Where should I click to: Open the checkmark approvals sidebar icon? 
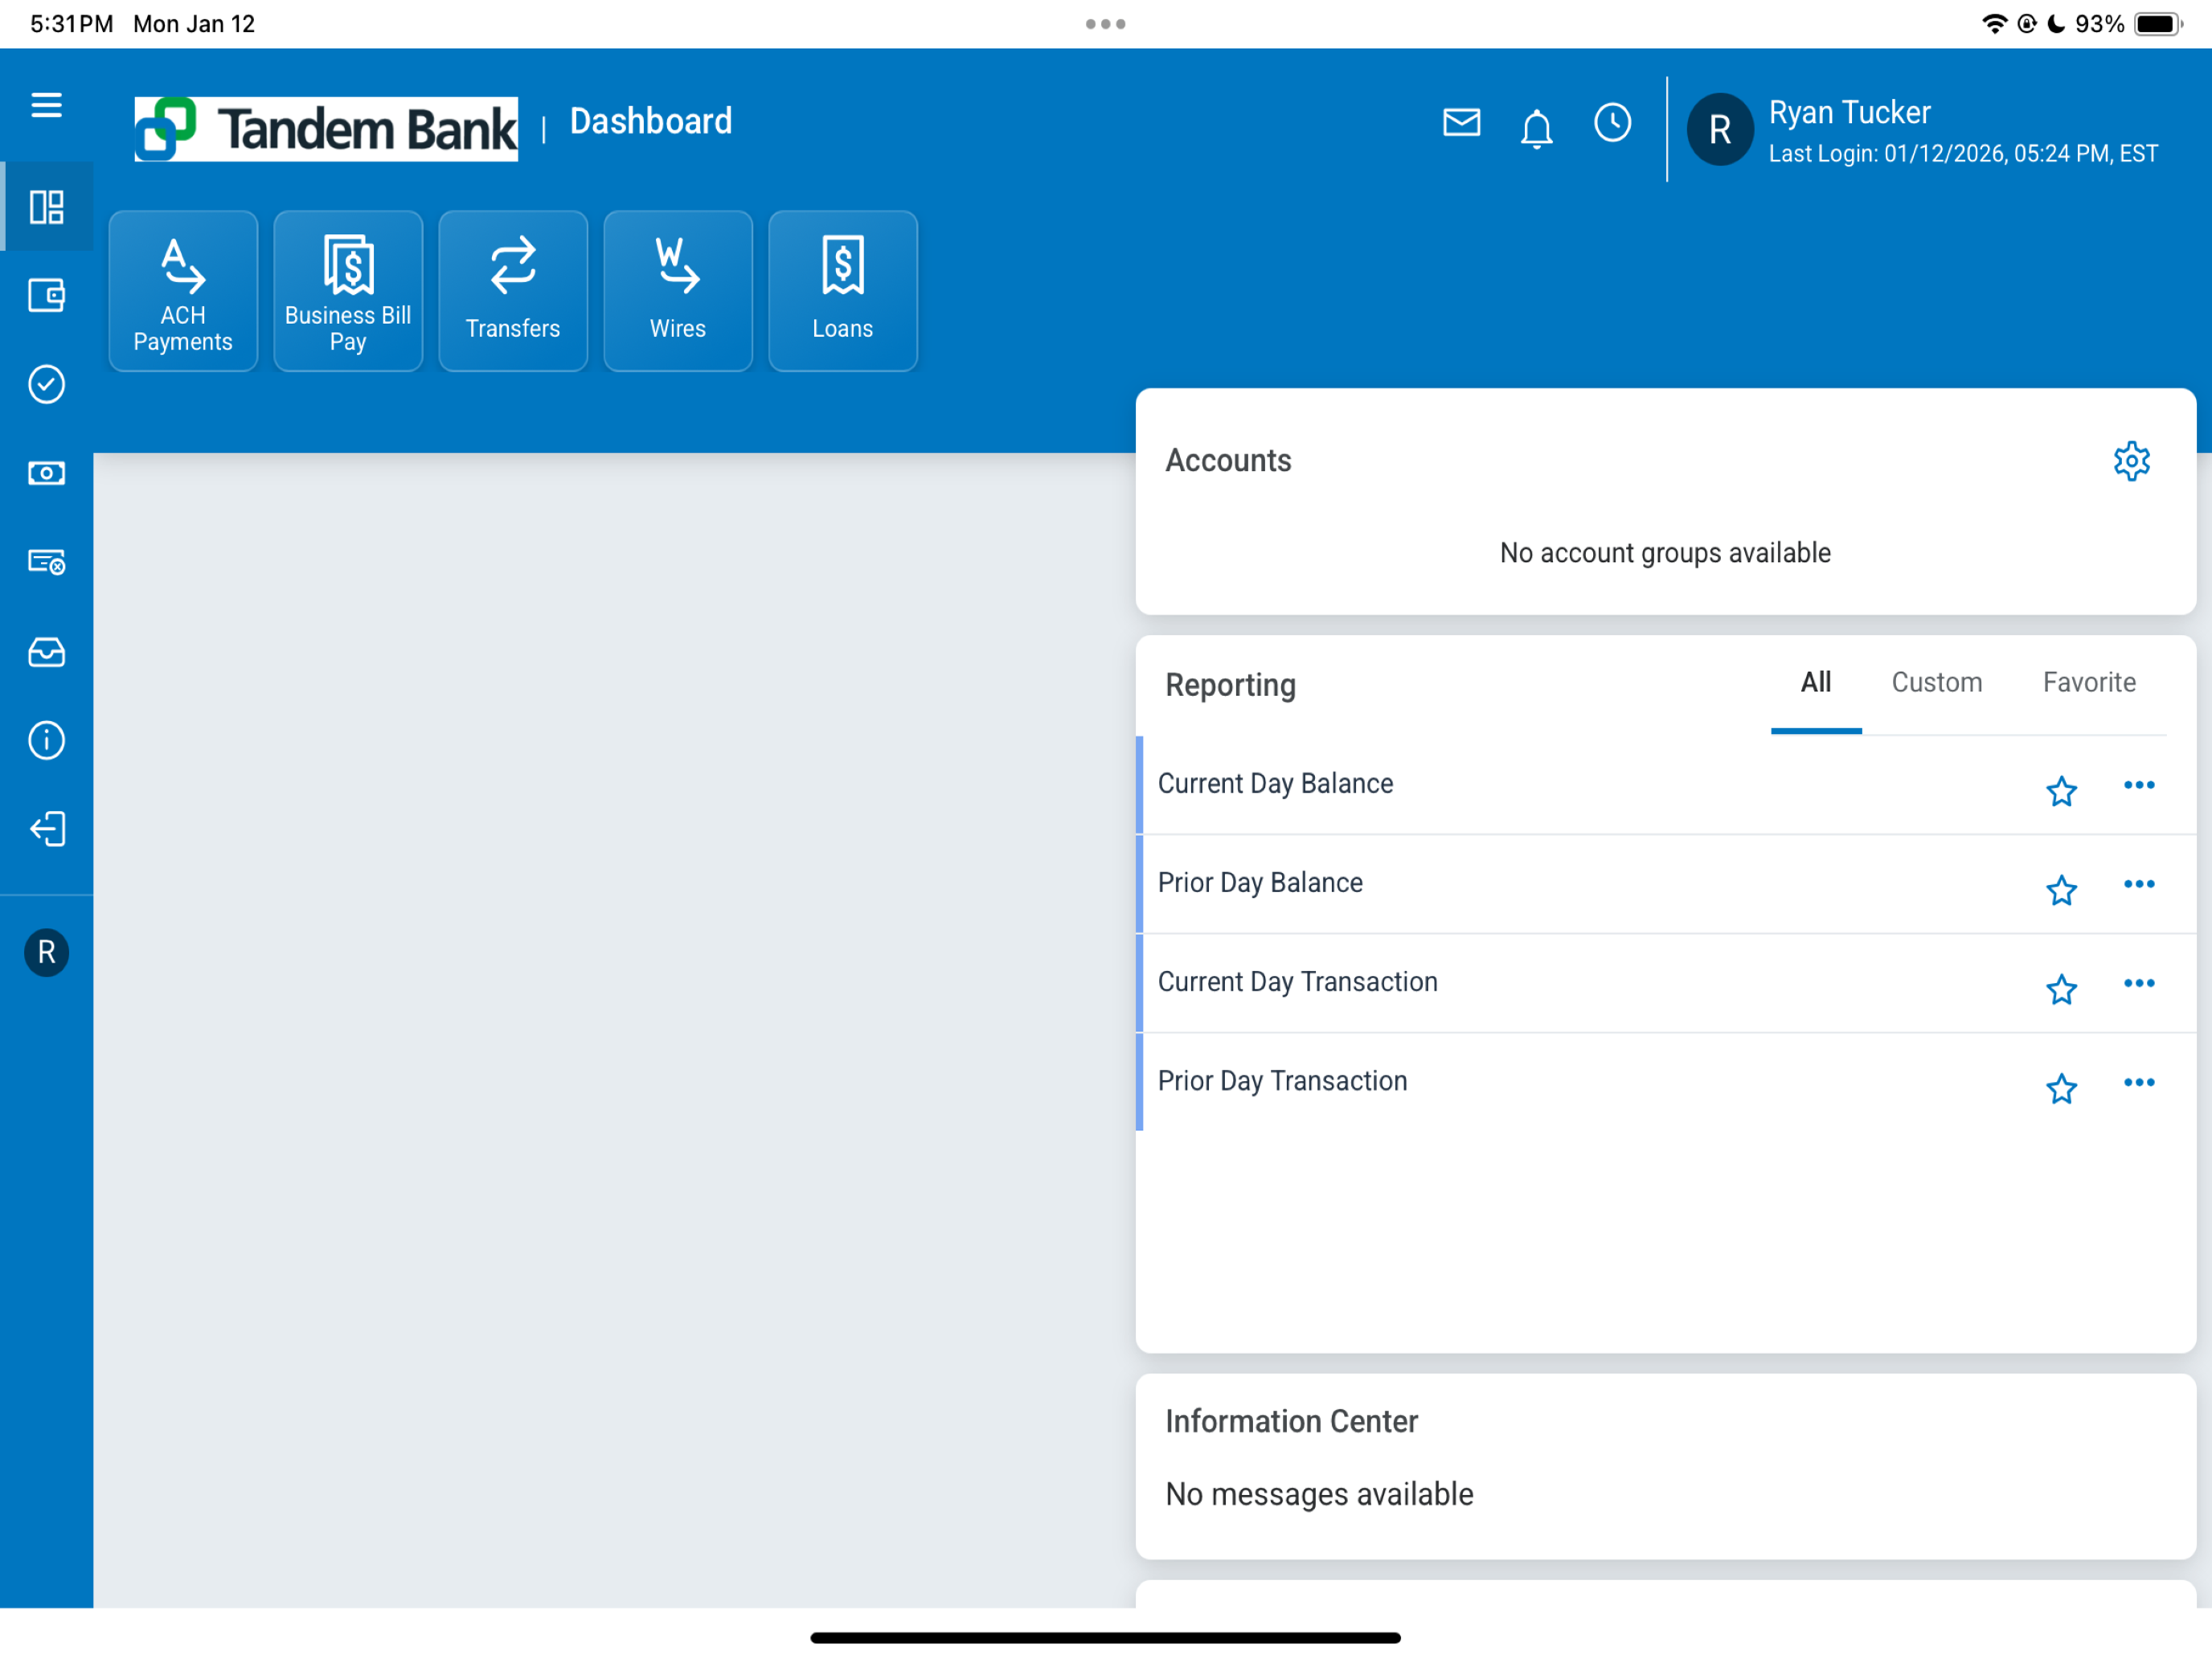[x=46, y=384]
